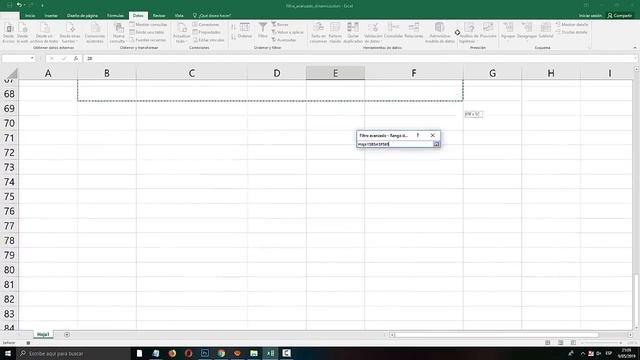Open the Name Box dropdown arrow
The image size is (640, 360).
(32, 58)
